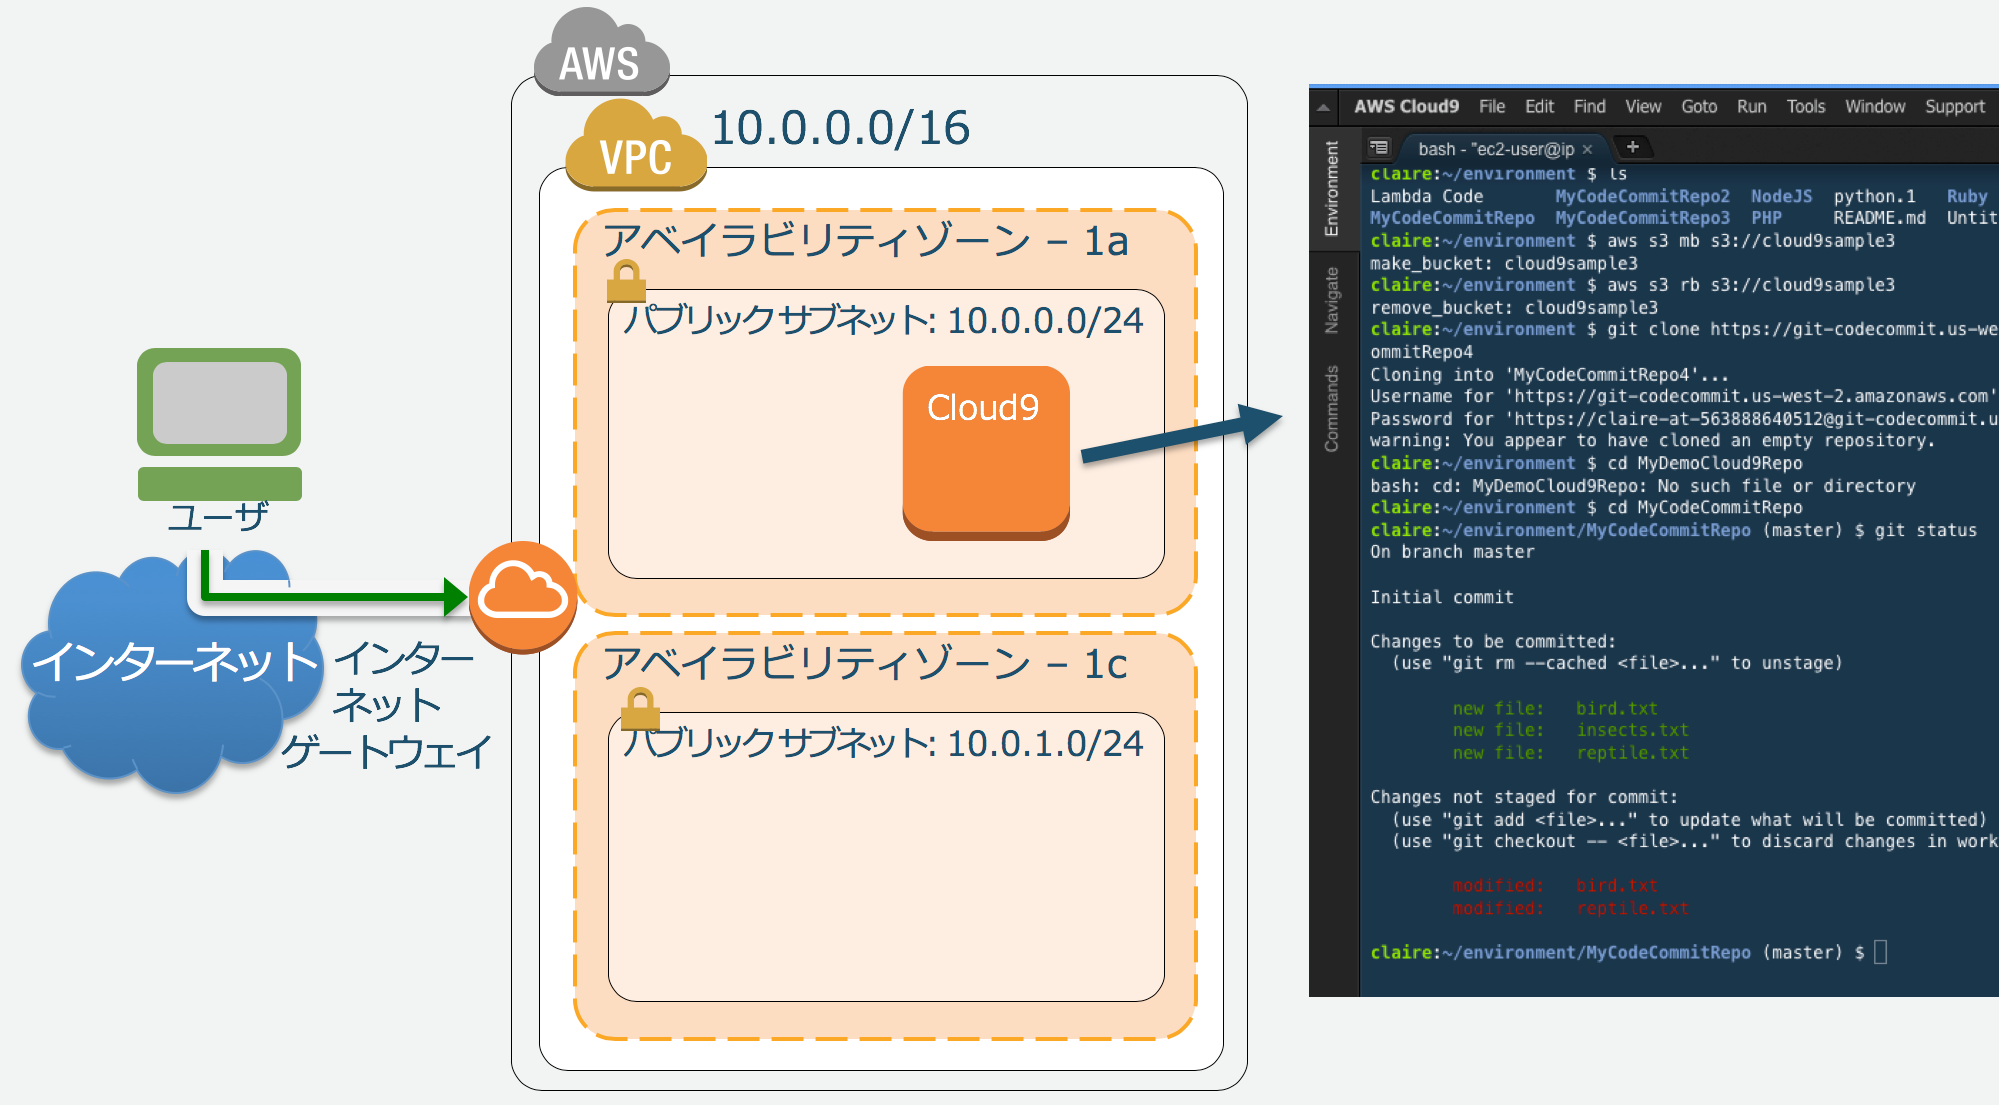Click the パブリックサブネット: 10.0.0.0/24 label
1999x1105 pixels.
pyautogui.click(x=882, y=320)
